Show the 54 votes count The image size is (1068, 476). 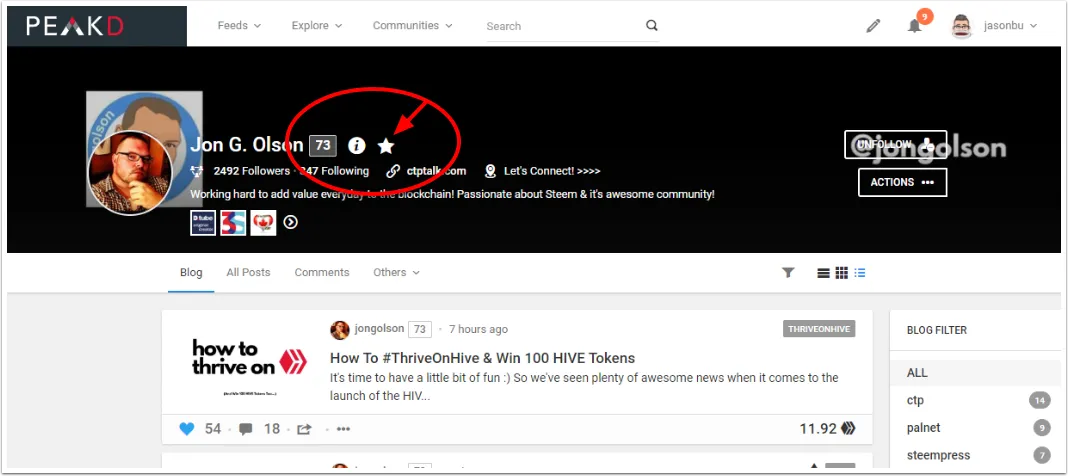click(x=213, y=429)
